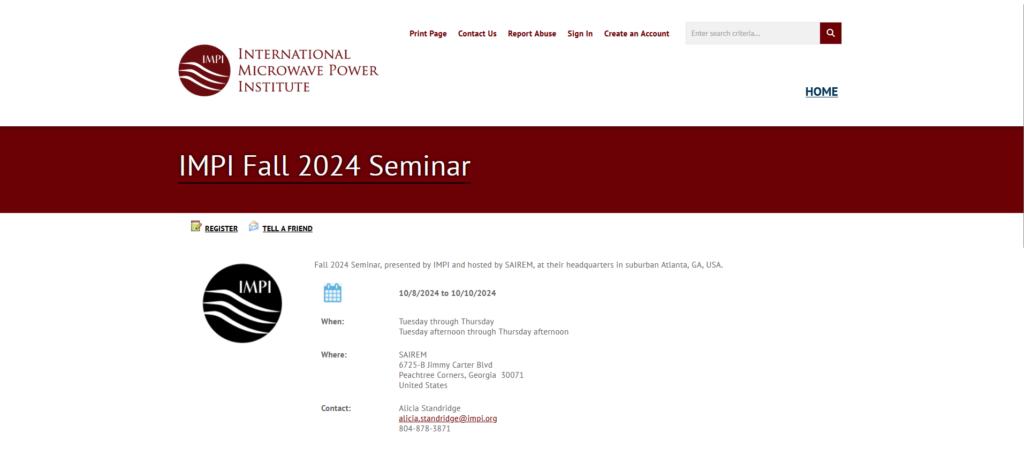The width and height of the screenshot is (1024, 464).
Task: Click the address line 6725-B Jimmy Carter Blvd
Action: tap(445, 365)
